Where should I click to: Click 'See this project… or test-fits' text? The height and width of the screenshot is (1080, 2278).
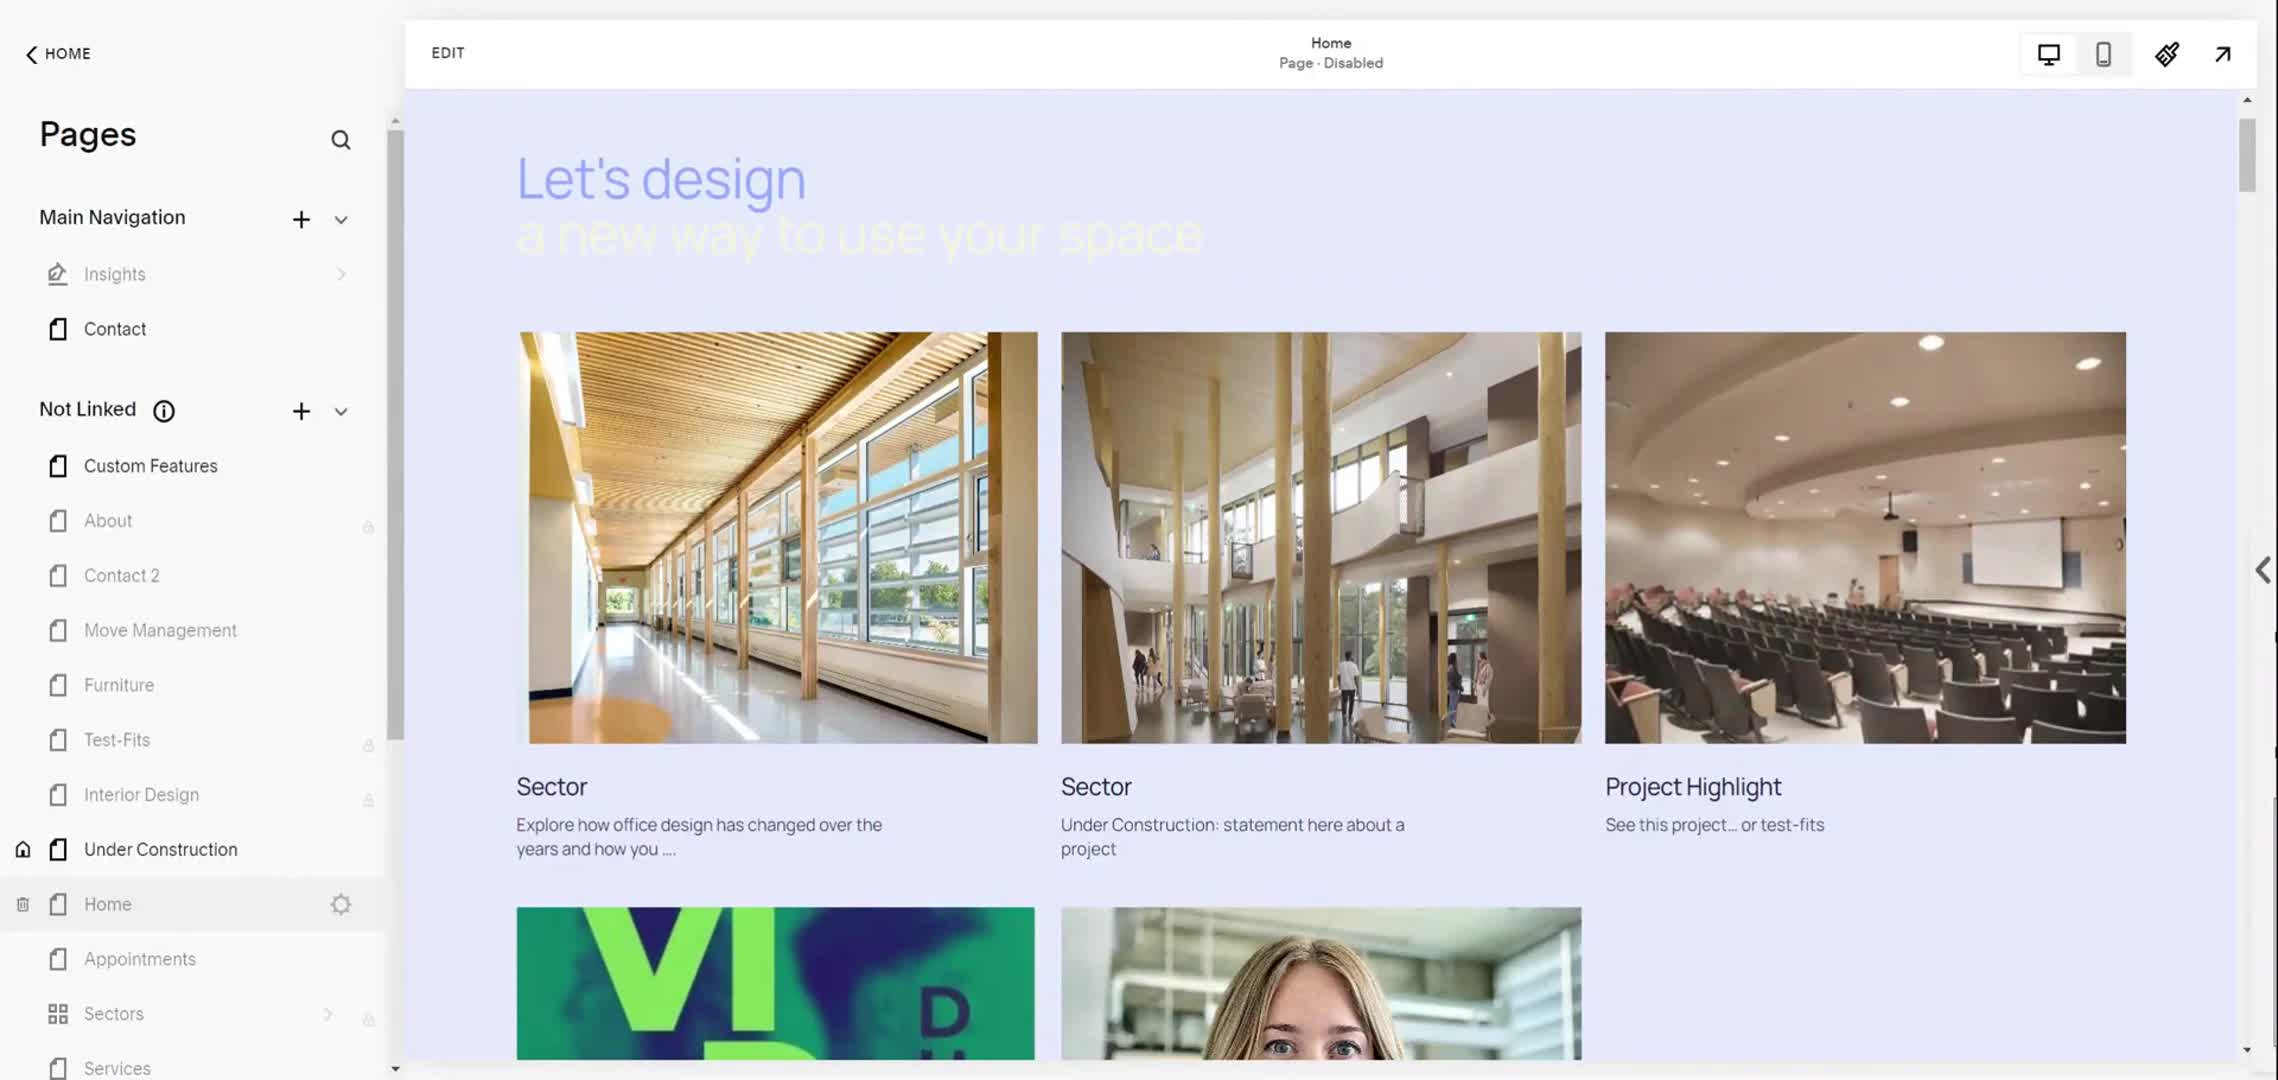[x=1714, y=825]
